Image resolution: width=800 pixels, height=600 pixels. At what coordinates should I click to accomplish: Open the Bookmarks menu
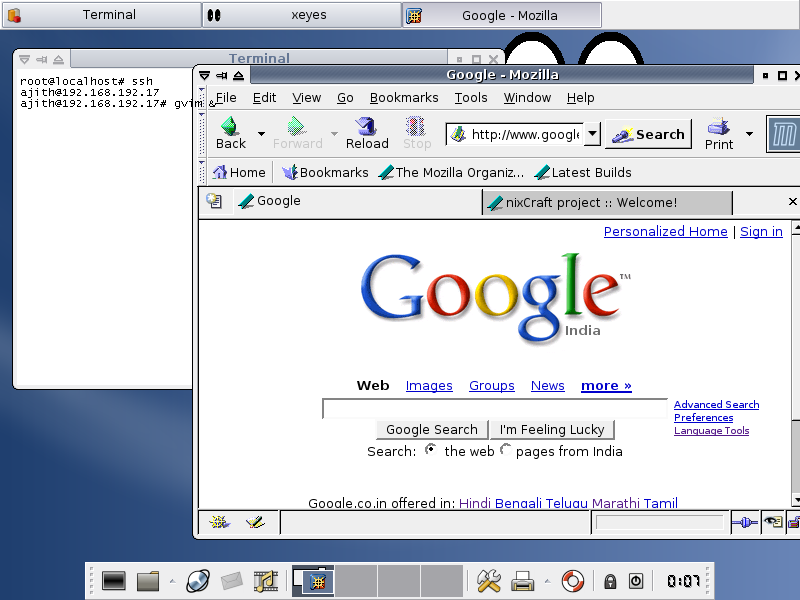point(404,97)
